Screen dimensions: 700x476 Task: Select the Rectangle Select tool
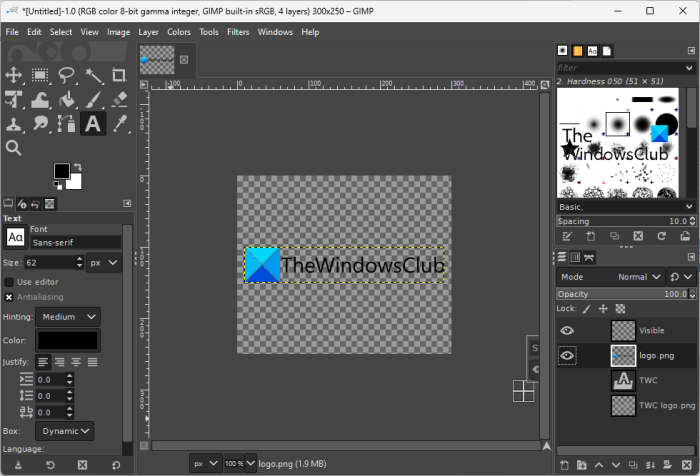40,74
